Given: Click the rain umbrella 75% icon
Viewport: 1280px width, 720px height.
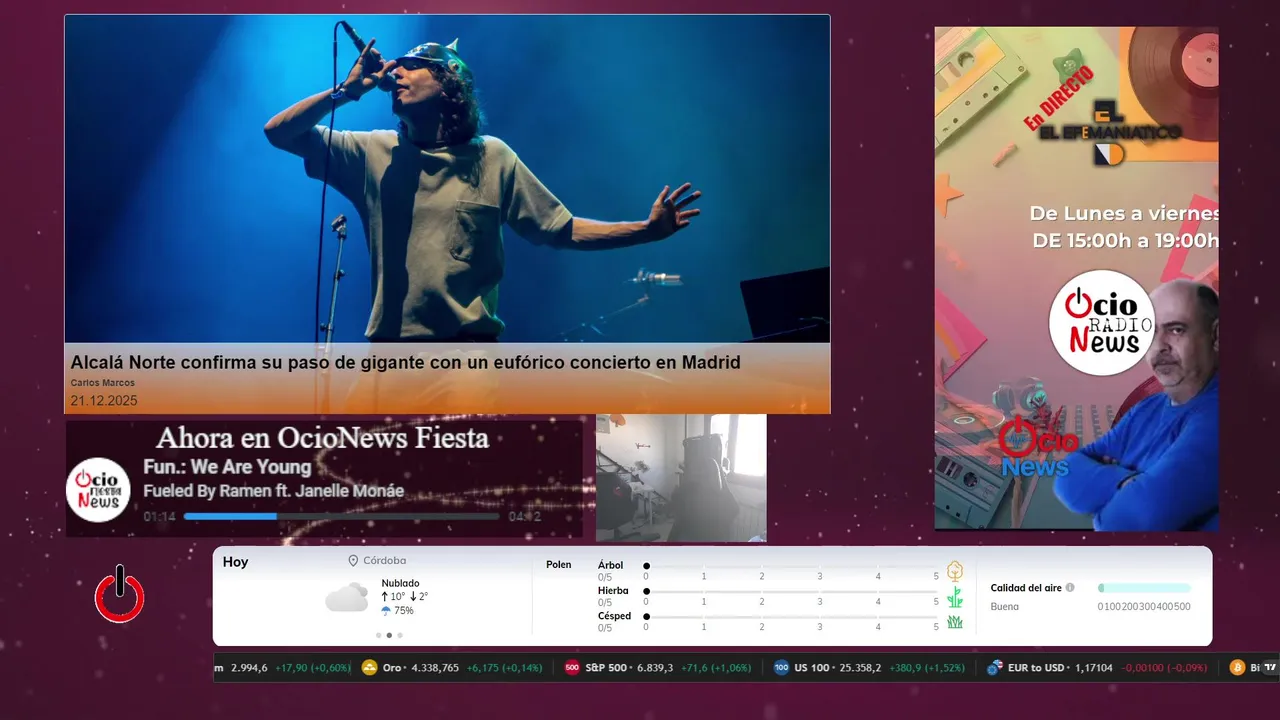Looking at the screenshot, I should click(x=386, y=610).
